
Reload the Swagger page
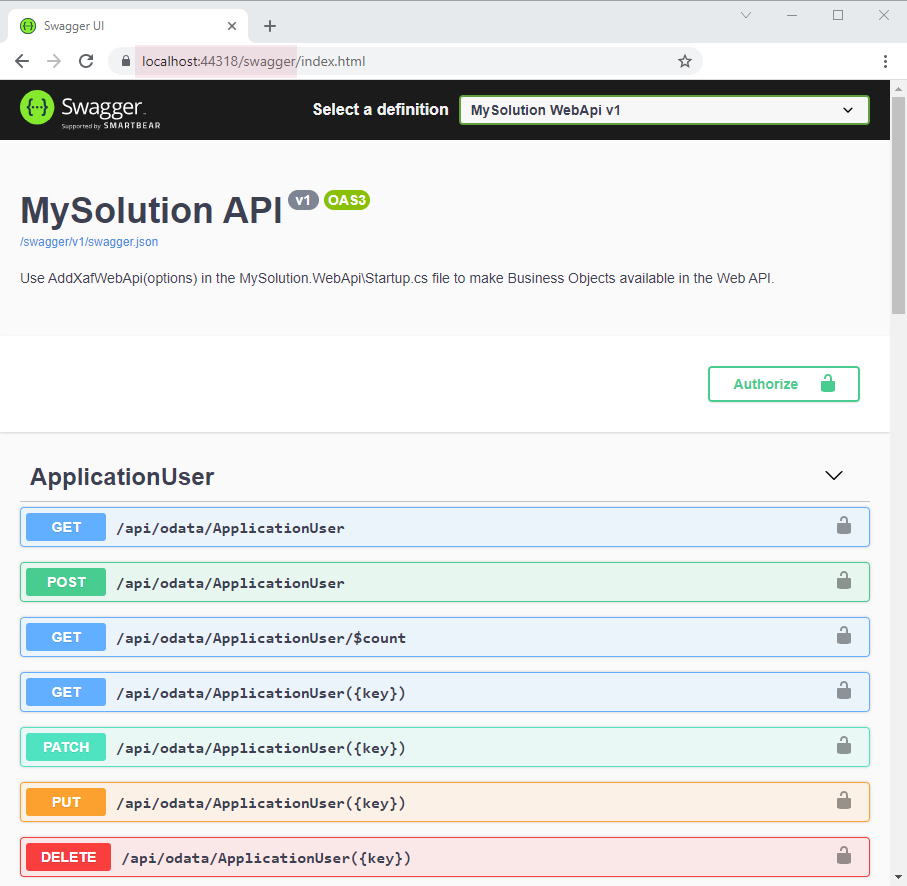(x=86, y=61)
